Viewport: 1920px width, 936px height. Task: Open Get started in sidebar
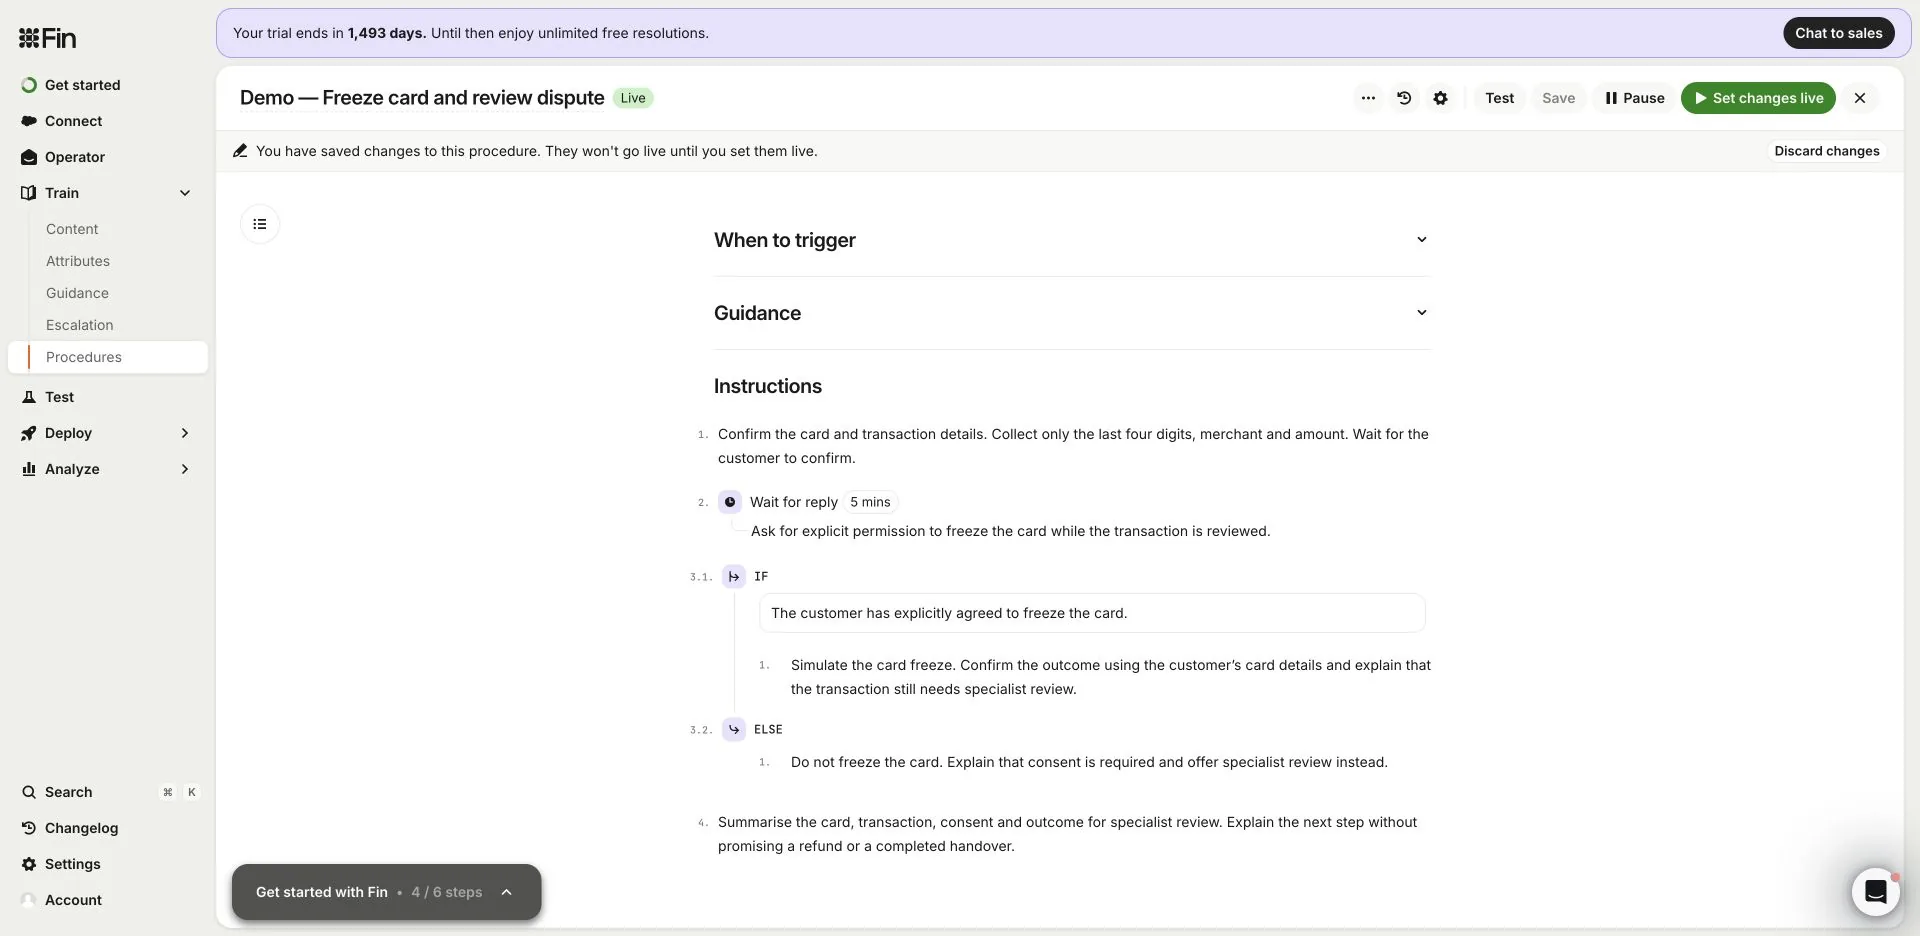pos(108,85)
